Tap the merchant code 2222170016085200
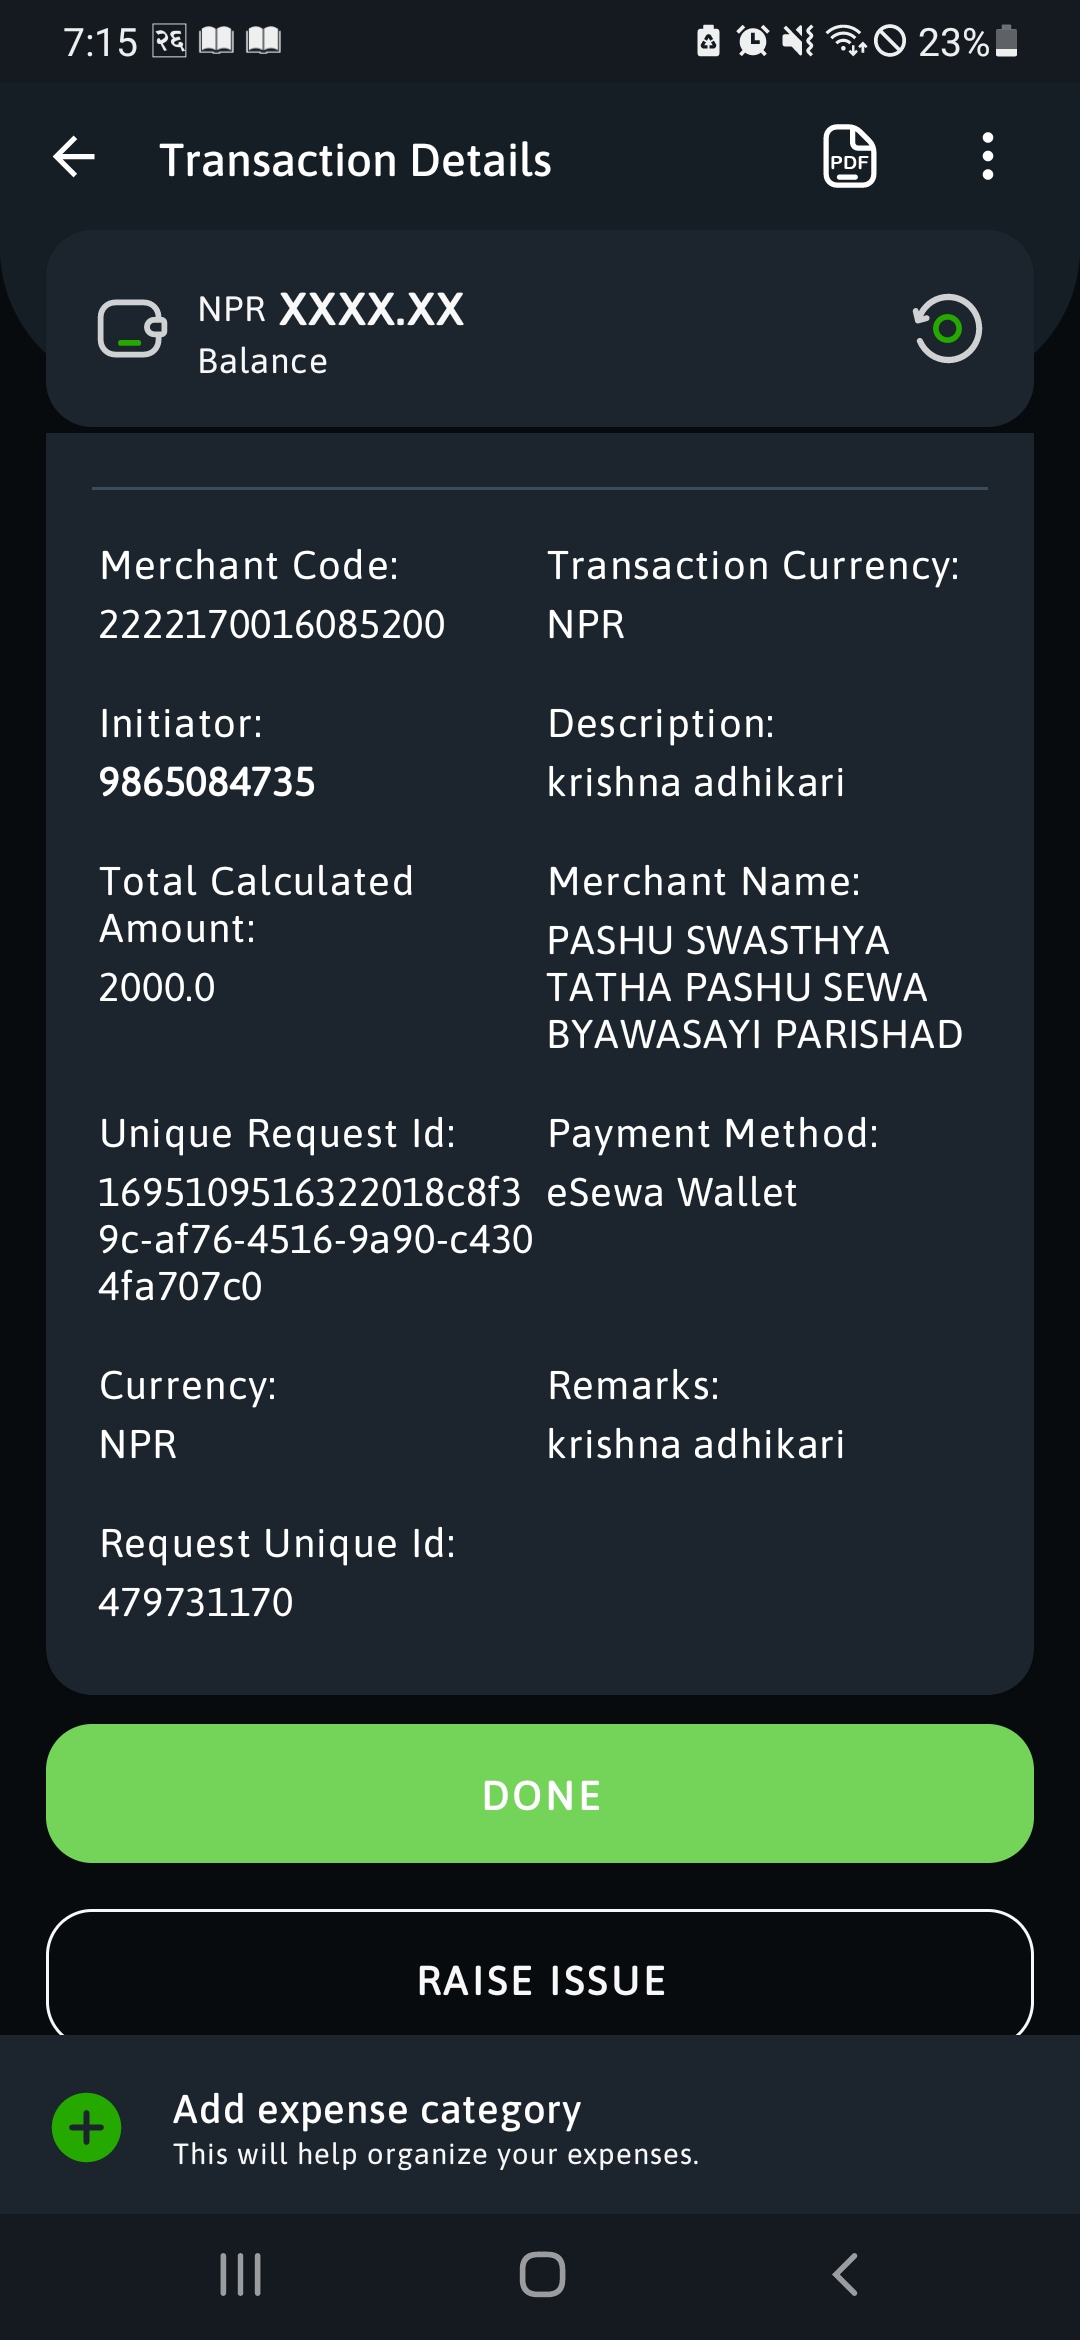 click(x=272, y=624)
